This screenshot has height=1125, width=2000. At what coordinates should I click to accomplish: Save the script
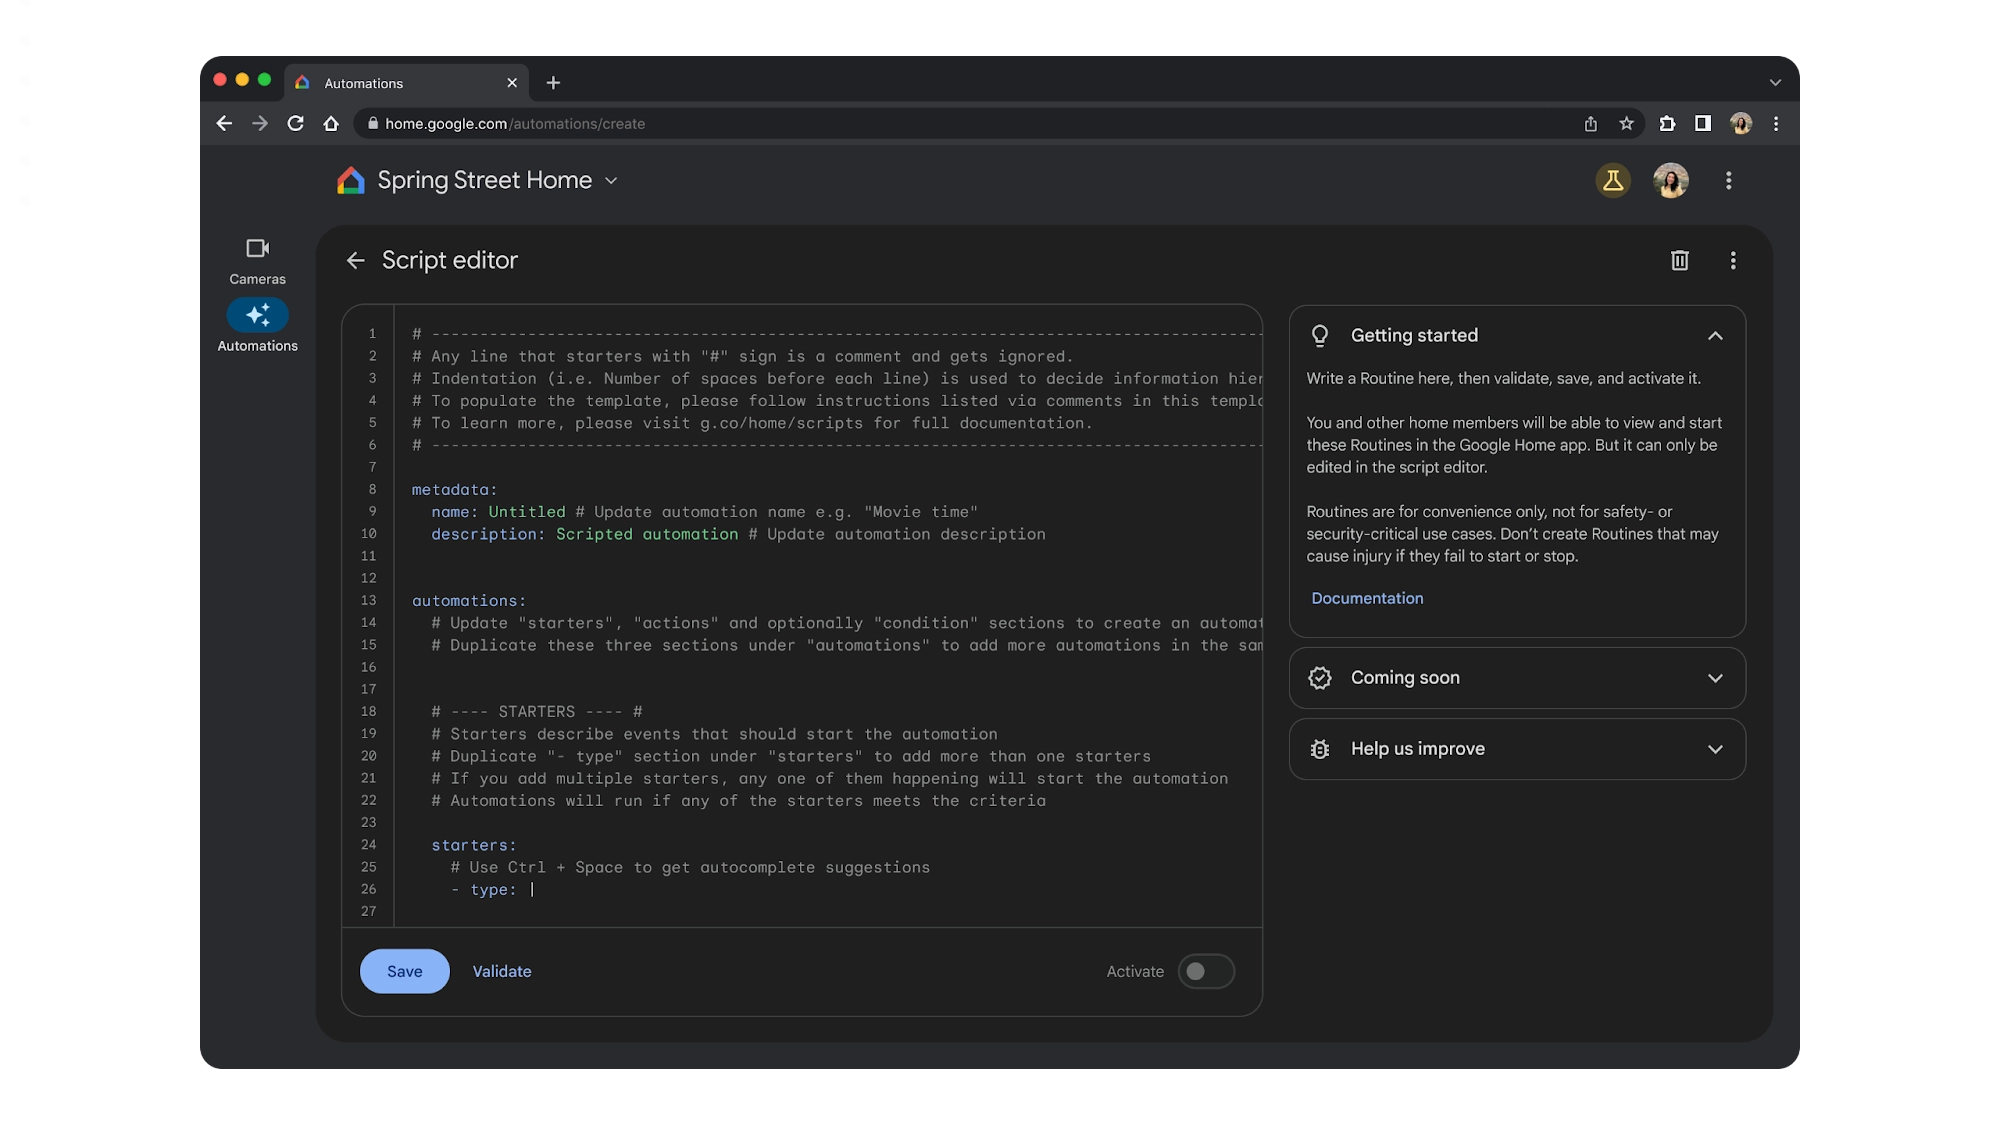405,972
